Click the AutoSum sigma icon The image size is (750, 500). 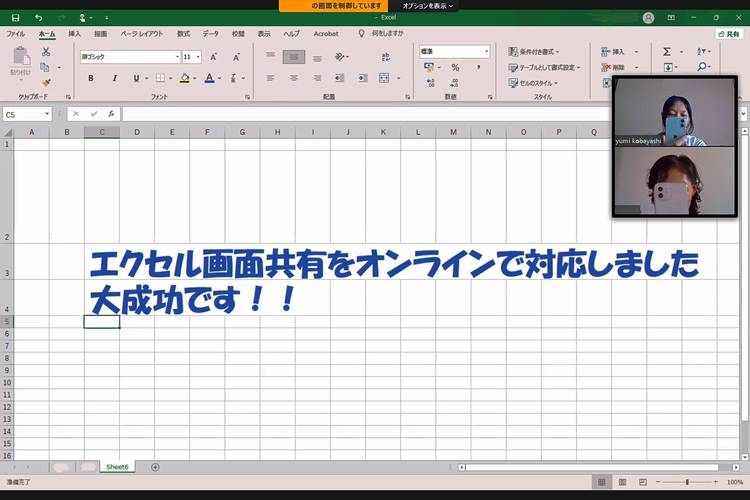point(667,51)
